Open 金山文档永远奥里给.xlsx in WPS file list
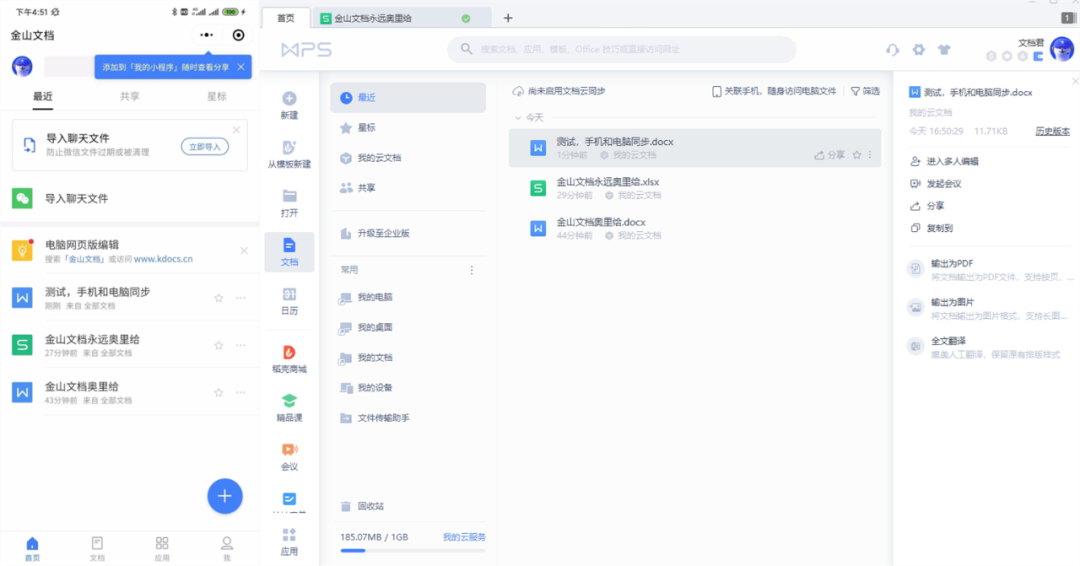The height and width of the screenshot is (566, 1080). click(694, 188)
